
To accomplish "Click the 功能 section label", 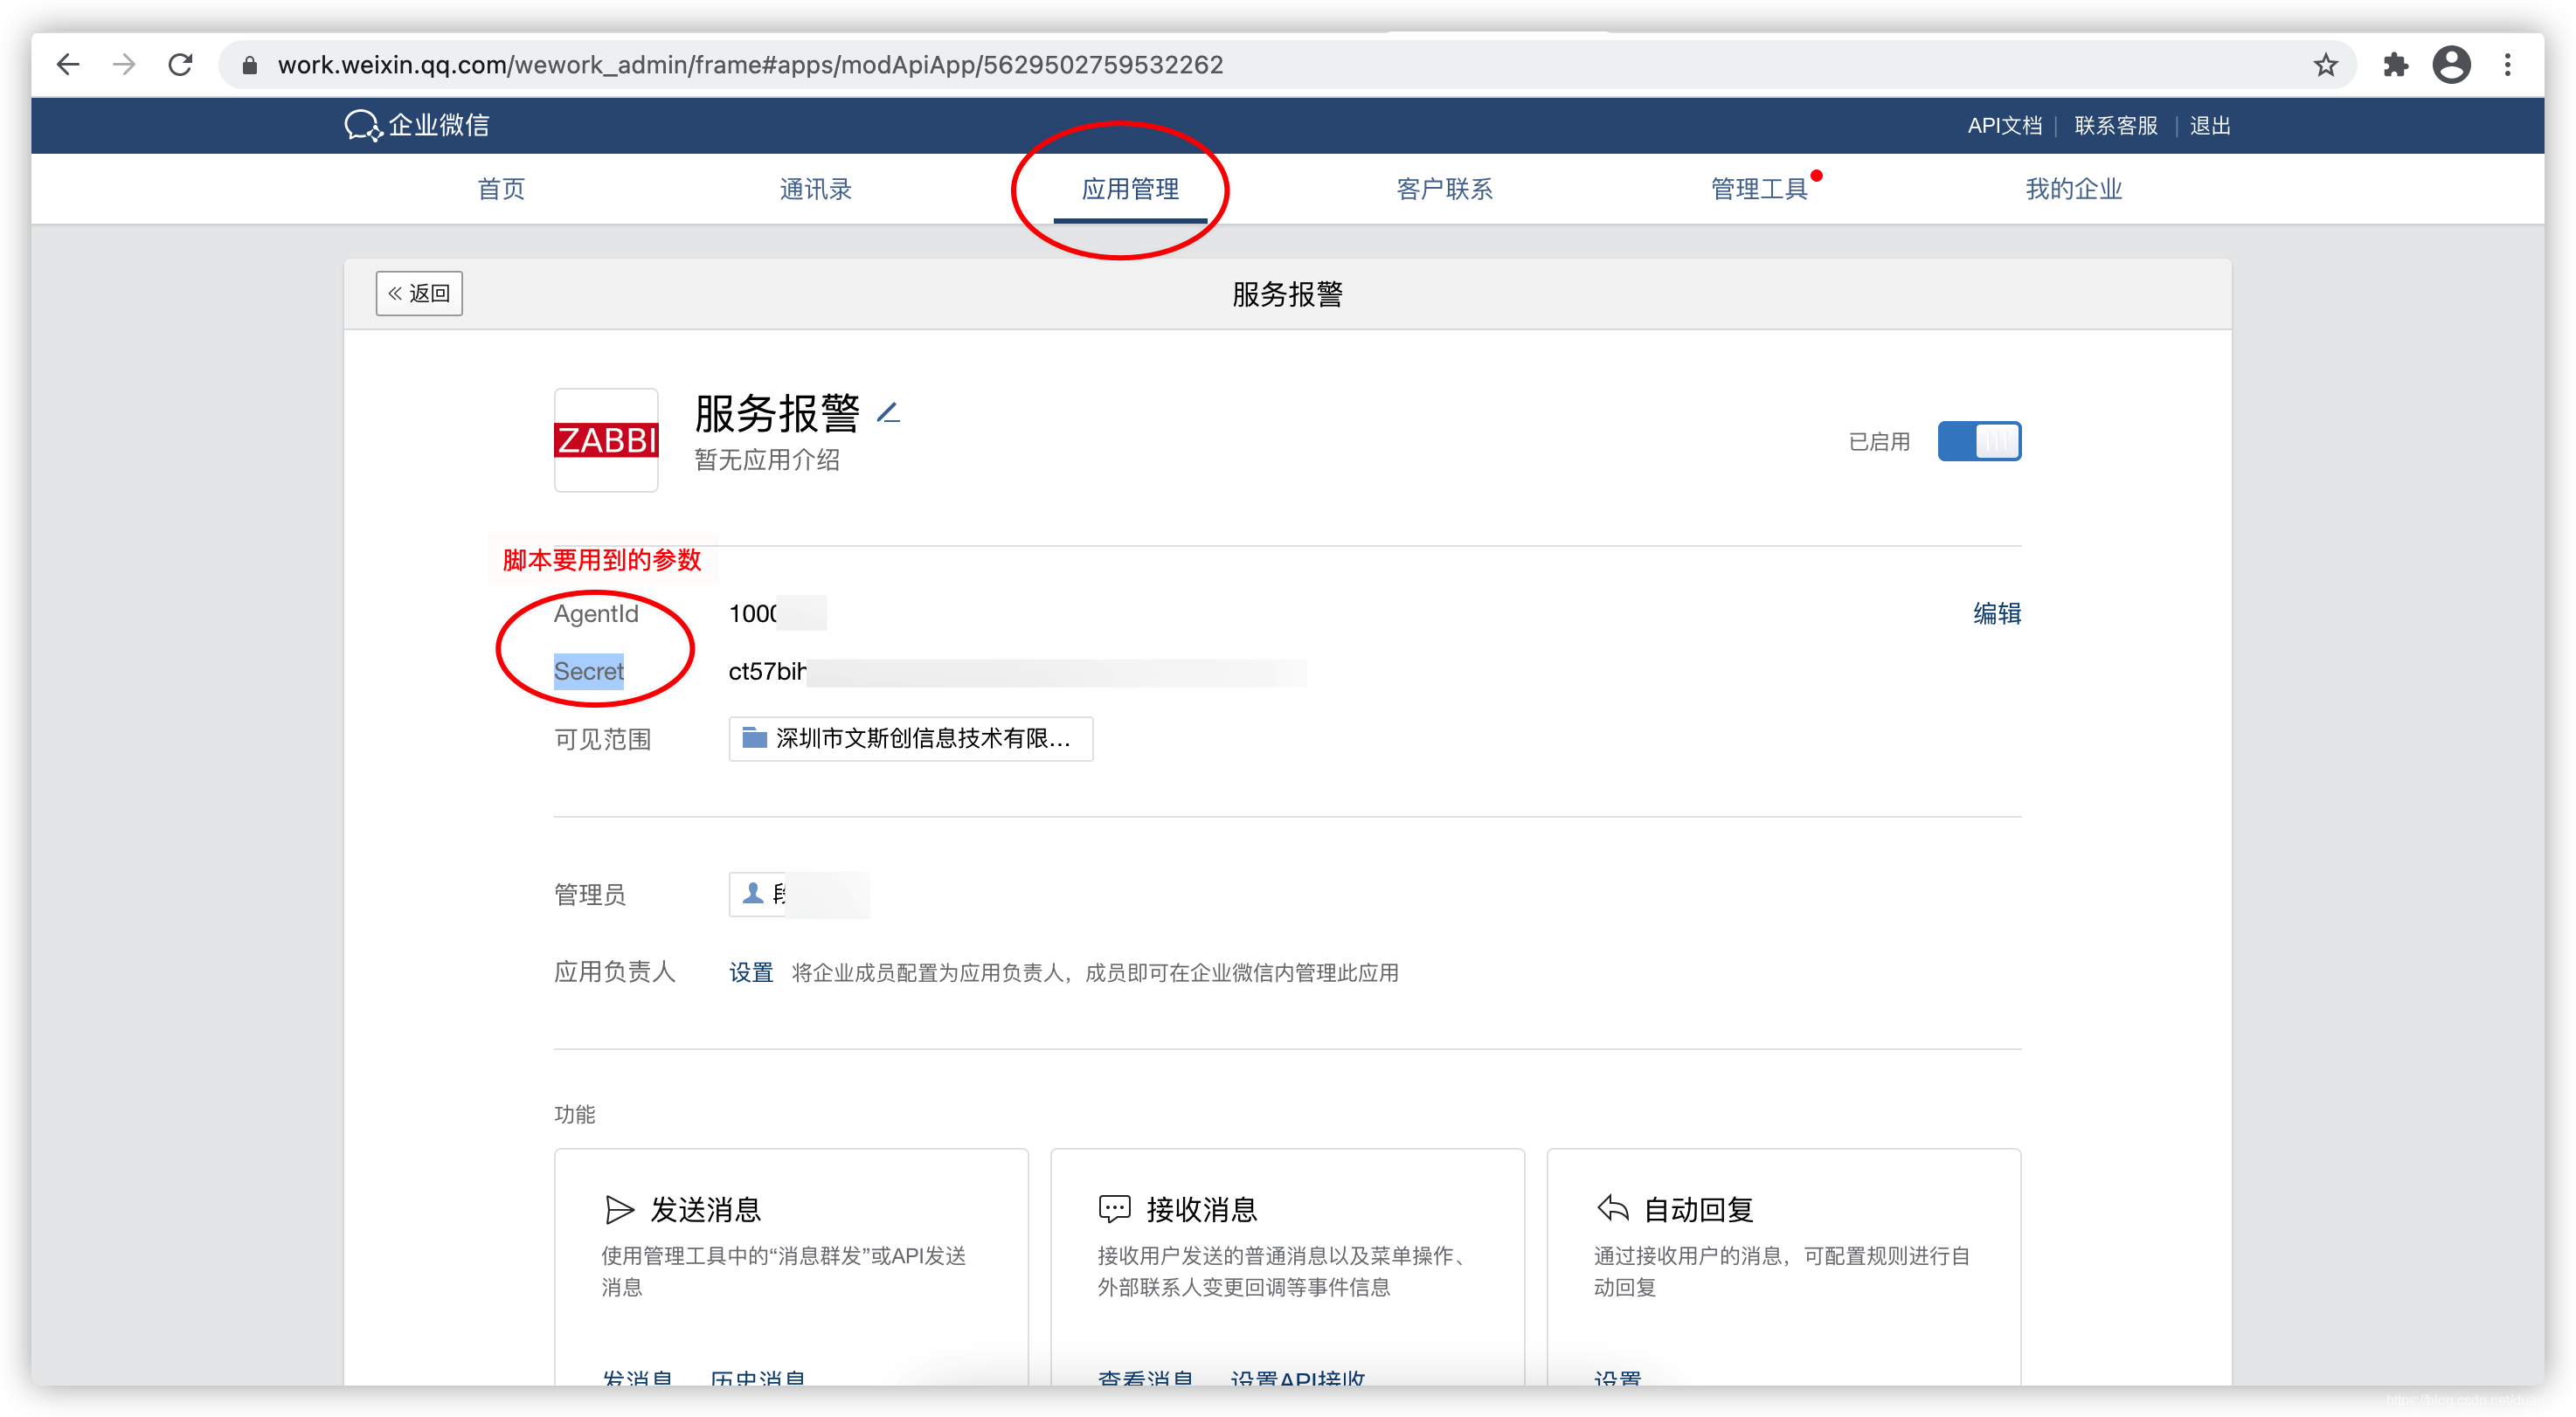I will (574, 1114).
